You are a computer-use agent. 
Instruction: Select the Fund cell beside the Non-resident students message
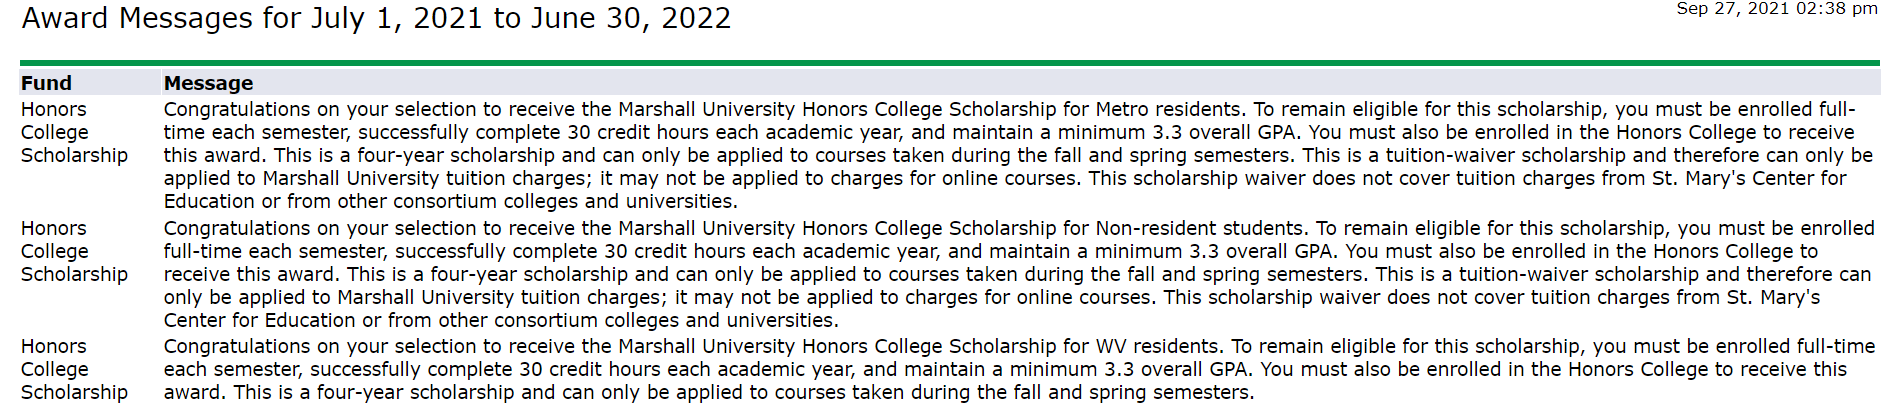click(x=75, y=251)
